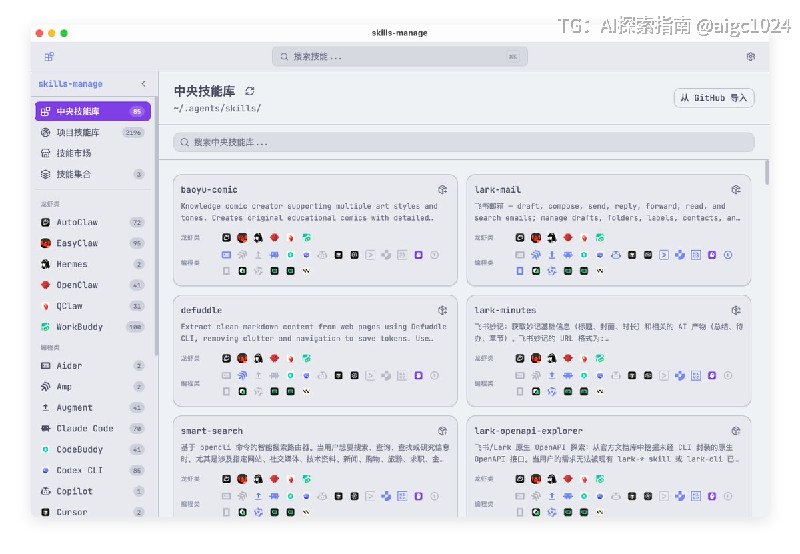Select Copilot in the sidebar
This screenshot has width=800, height=554.
(93, 491)
